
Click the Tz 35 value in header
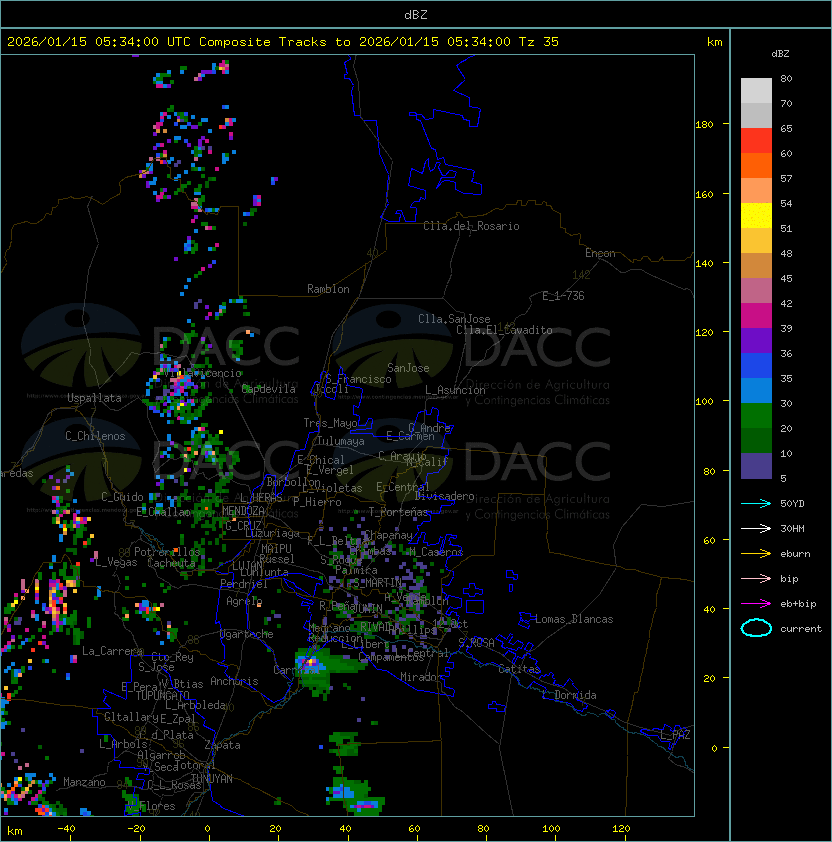pyautogui.click(x=538, y=42)
